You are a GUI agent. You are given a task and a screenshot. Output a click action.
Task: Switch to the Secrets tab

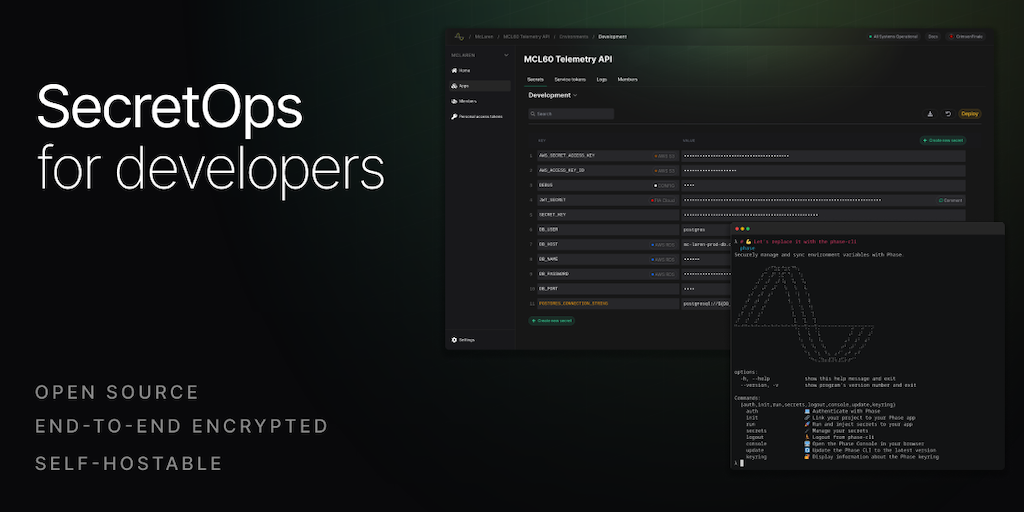click(x=536, y=80)
